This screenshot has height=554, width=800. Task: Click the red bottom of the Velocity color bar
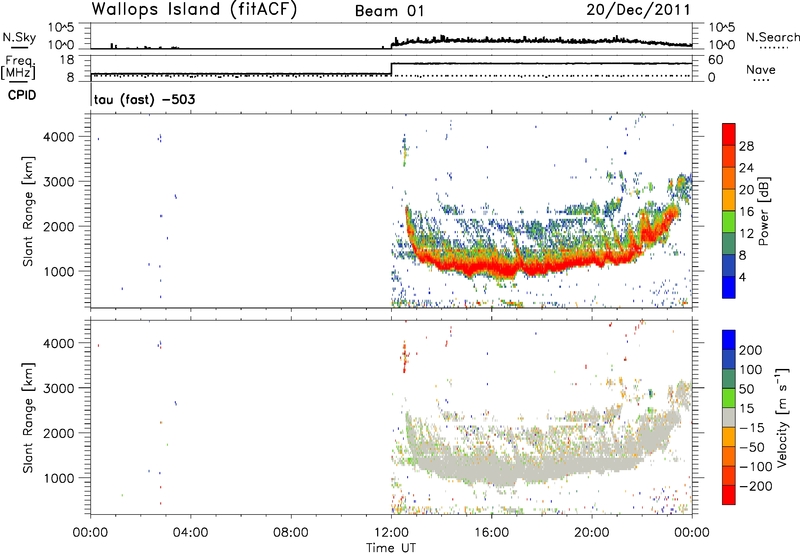click(729, 495)
